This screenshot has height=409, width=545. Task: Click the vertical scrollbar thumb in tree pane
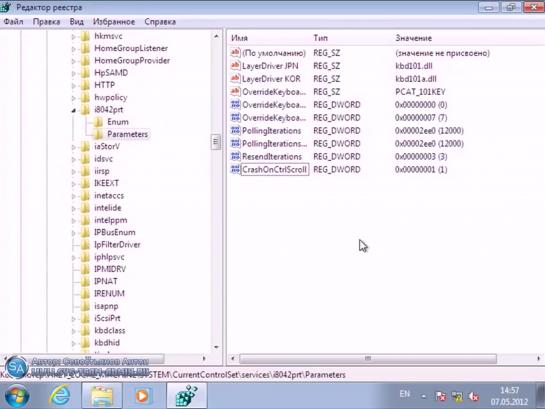[216, 142]
